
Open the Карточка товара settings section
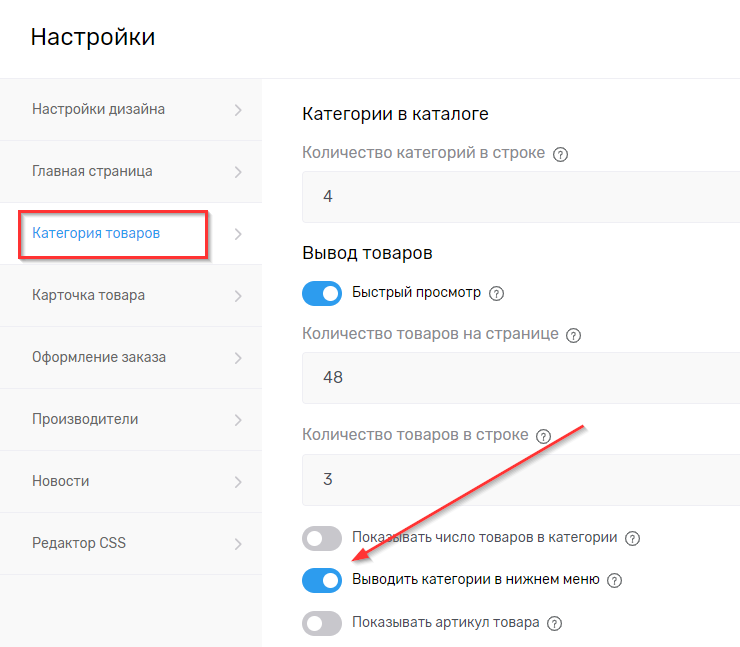[89, 296]
